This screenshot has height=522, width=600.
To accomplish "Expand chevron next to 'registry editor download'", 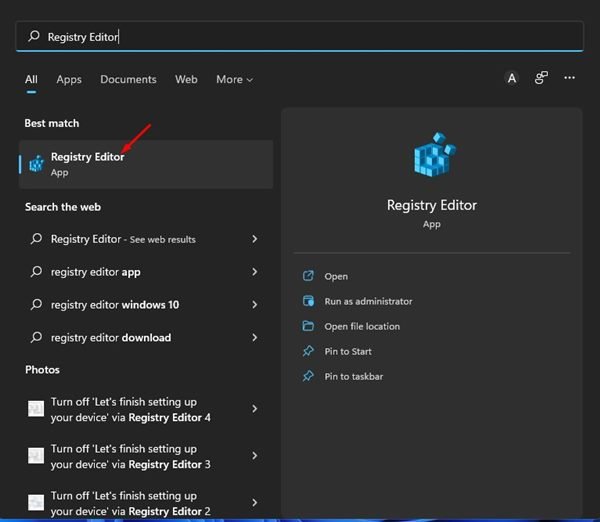I will (254, 338).
